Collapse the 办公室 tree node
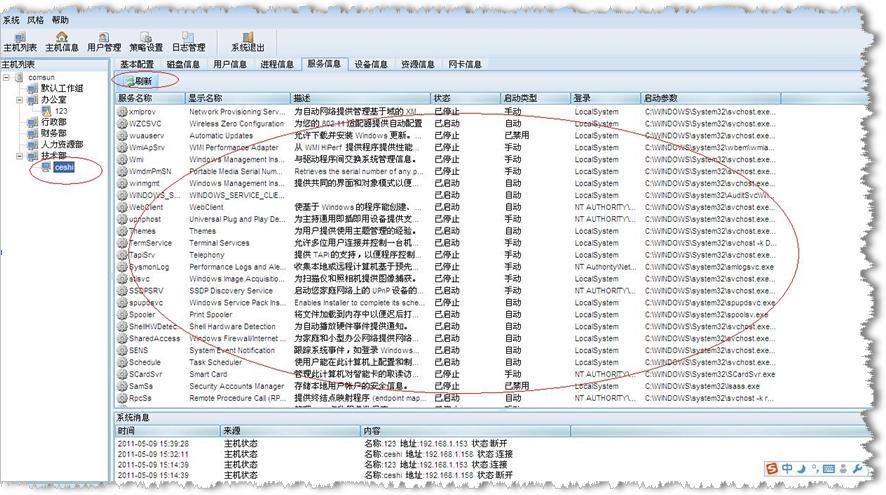Viewport: 886px width, 495px height. pyautogui.click(x=20, y=99)
